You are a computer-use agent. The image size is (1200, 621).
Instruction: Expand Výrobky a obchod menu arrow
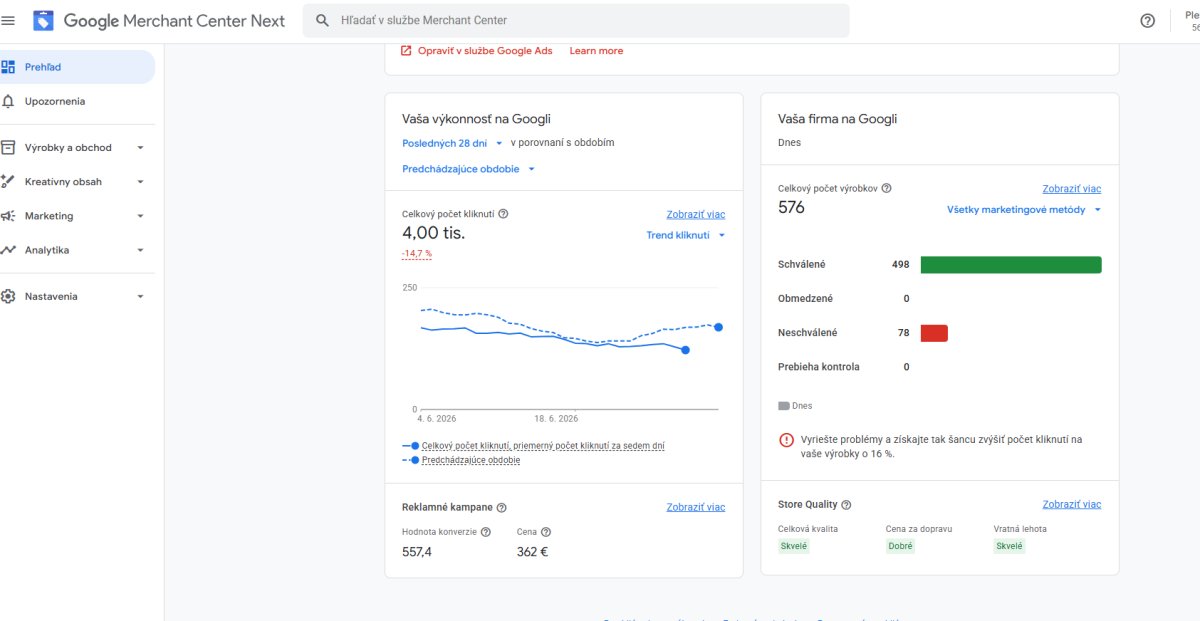[x=140, y=148]
